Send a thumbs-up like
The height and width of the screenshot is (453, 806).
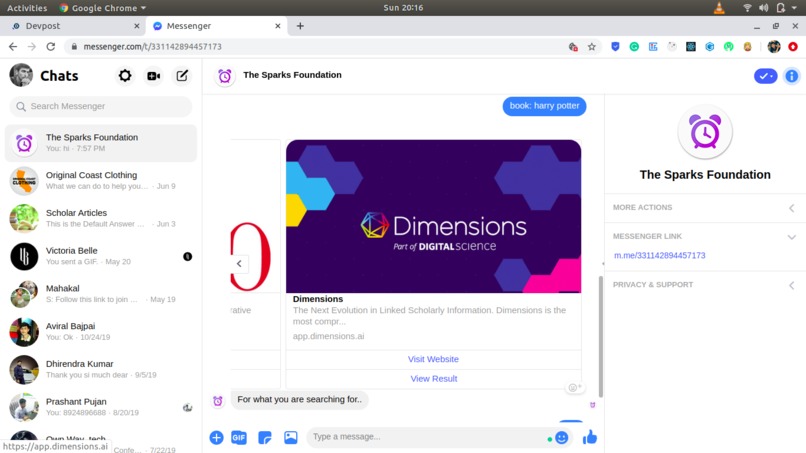click(x=590, y=437)
